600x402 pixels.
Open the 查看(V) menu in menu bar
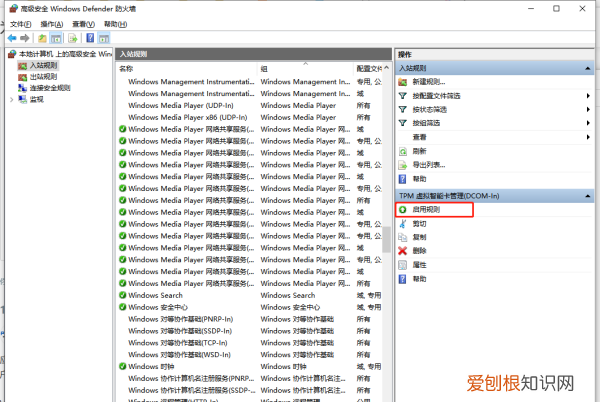pos(83,24)
